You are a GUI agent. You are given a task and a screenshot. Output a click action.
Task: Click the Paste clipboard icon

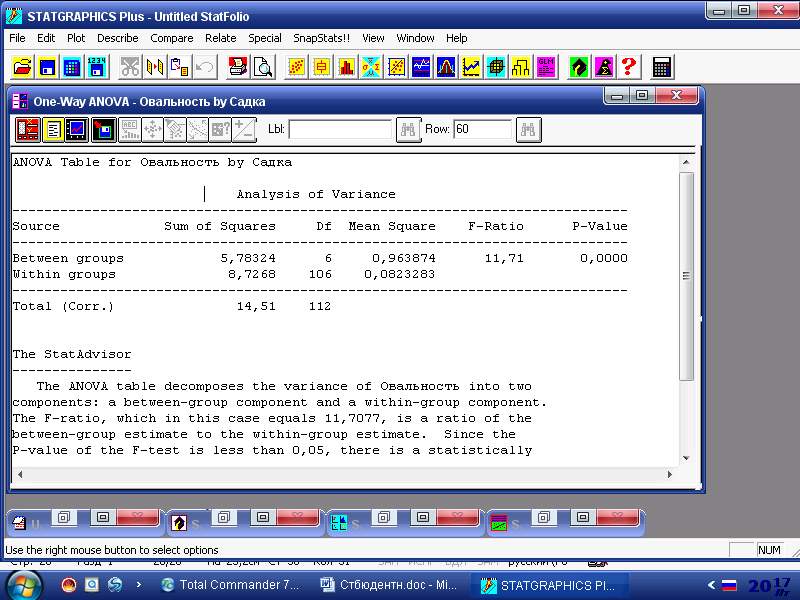(x=180, y=67)
